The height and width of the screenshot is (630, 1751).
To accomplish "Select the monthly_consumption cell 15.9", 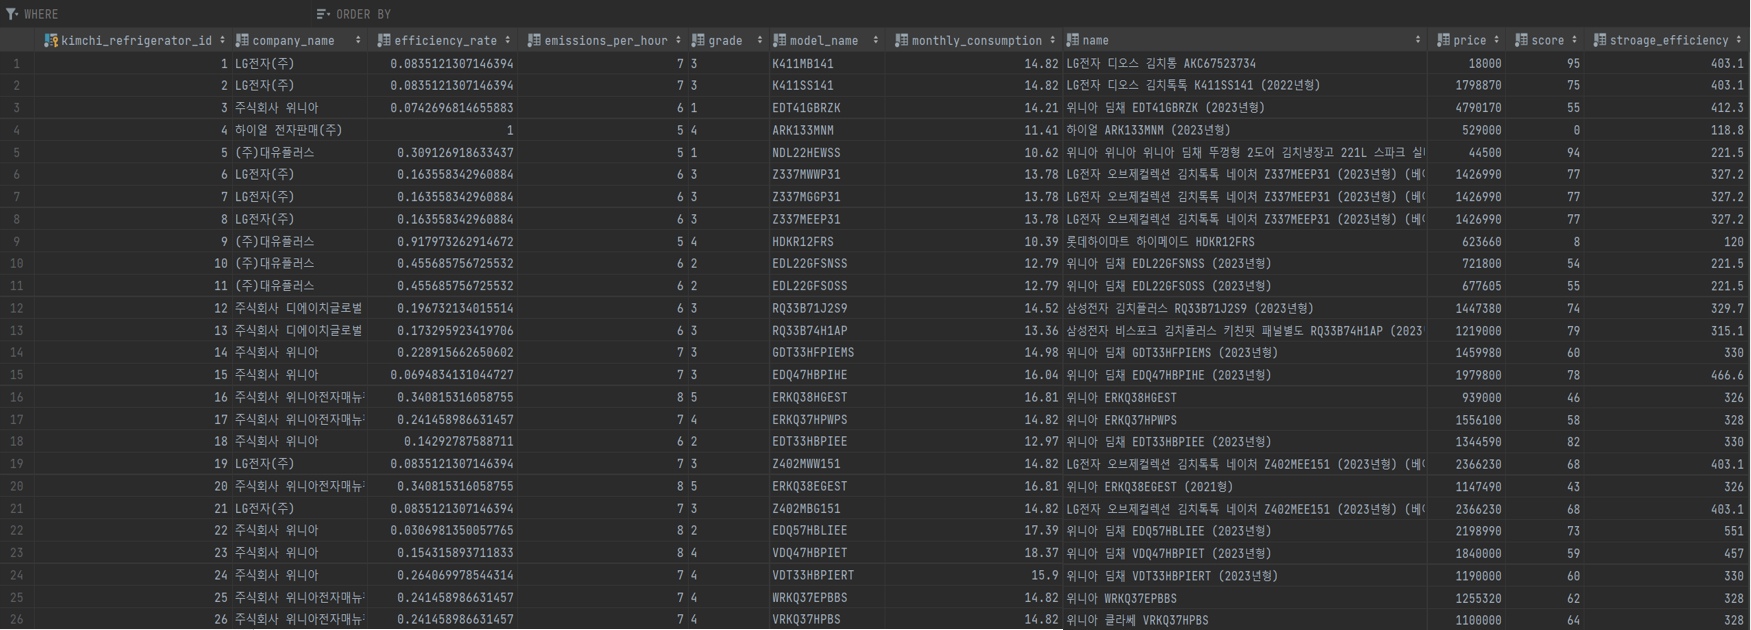I will (x=973, y=576).
